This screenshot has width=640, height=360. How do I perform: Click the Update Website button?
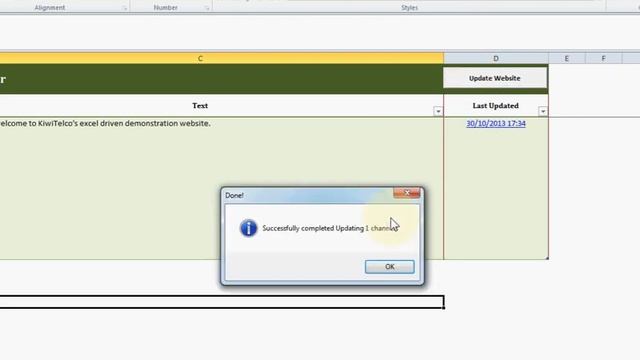tap(495, 78)
